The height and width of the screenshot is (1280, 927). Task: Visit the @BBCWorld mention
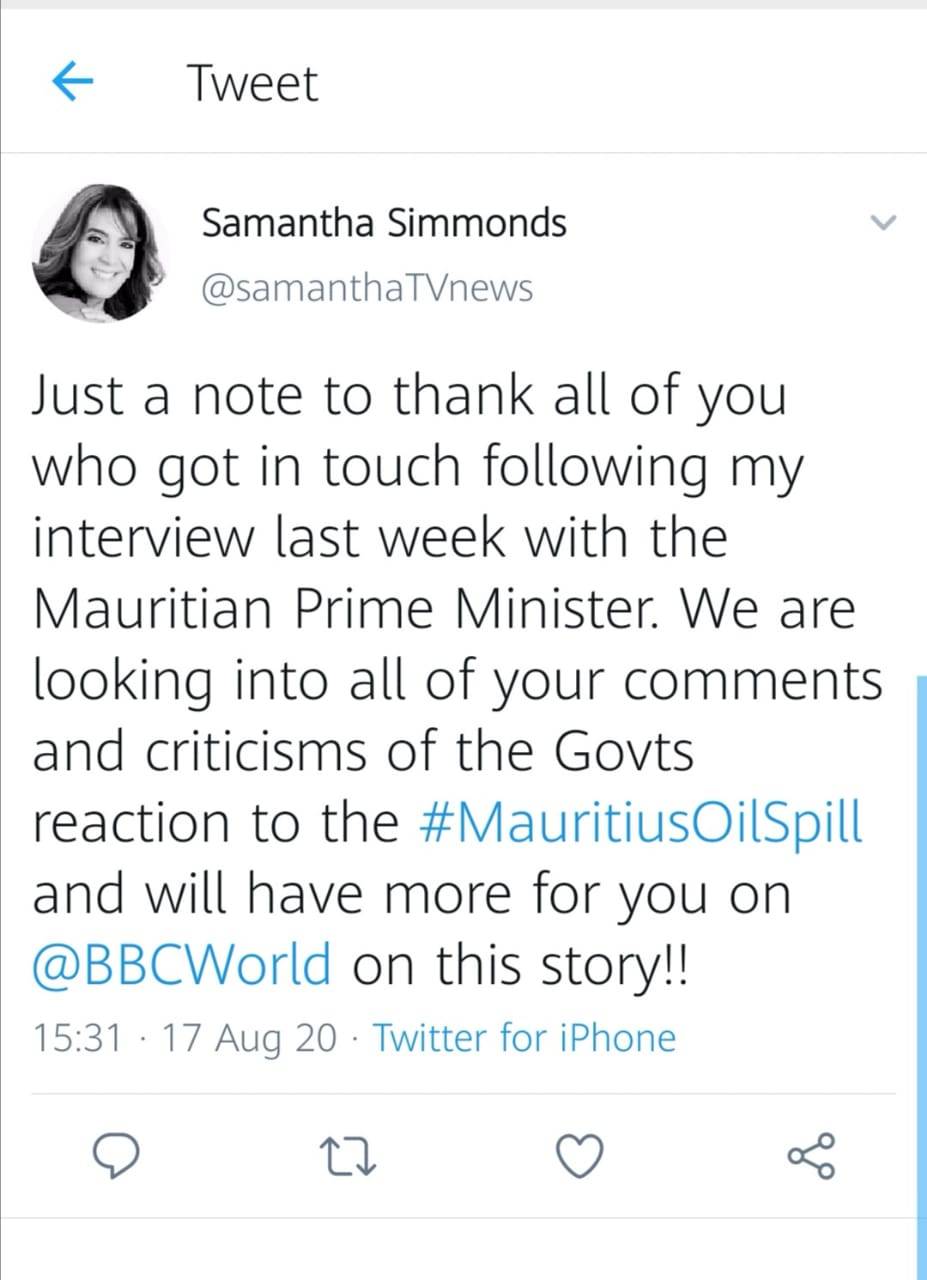182,965
